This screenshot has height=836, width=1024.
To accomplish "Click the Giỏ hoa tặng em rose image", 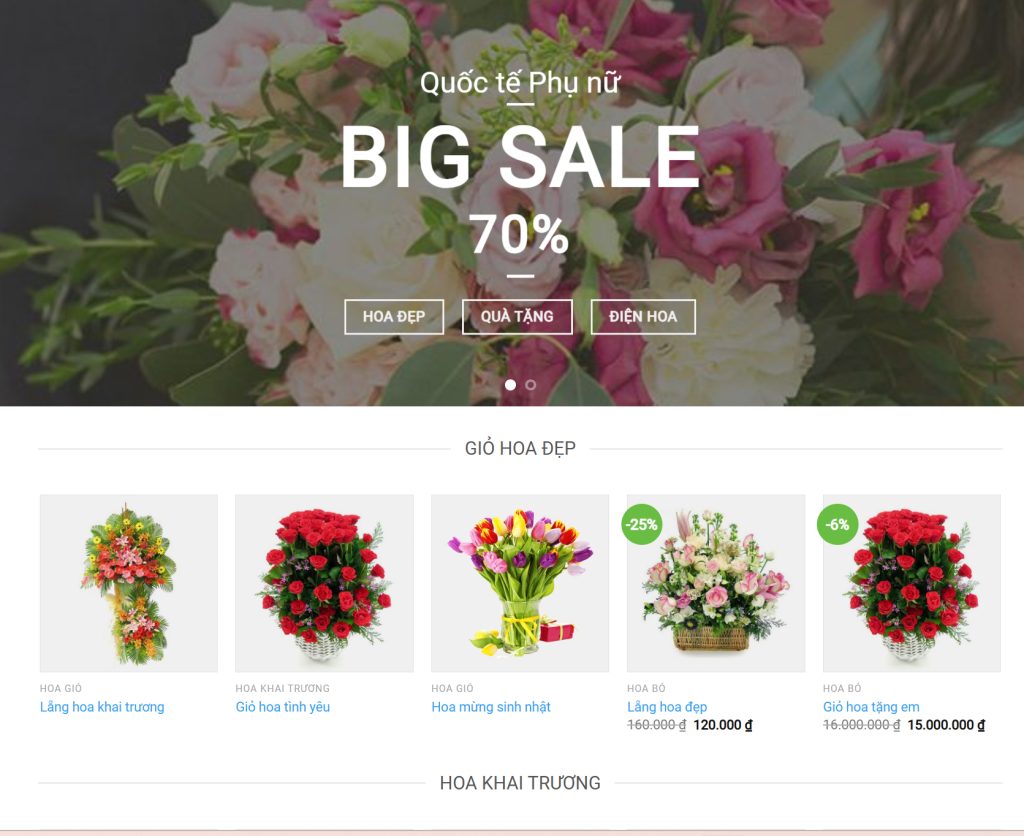I will pyautogui.click(x=912, y=583).
